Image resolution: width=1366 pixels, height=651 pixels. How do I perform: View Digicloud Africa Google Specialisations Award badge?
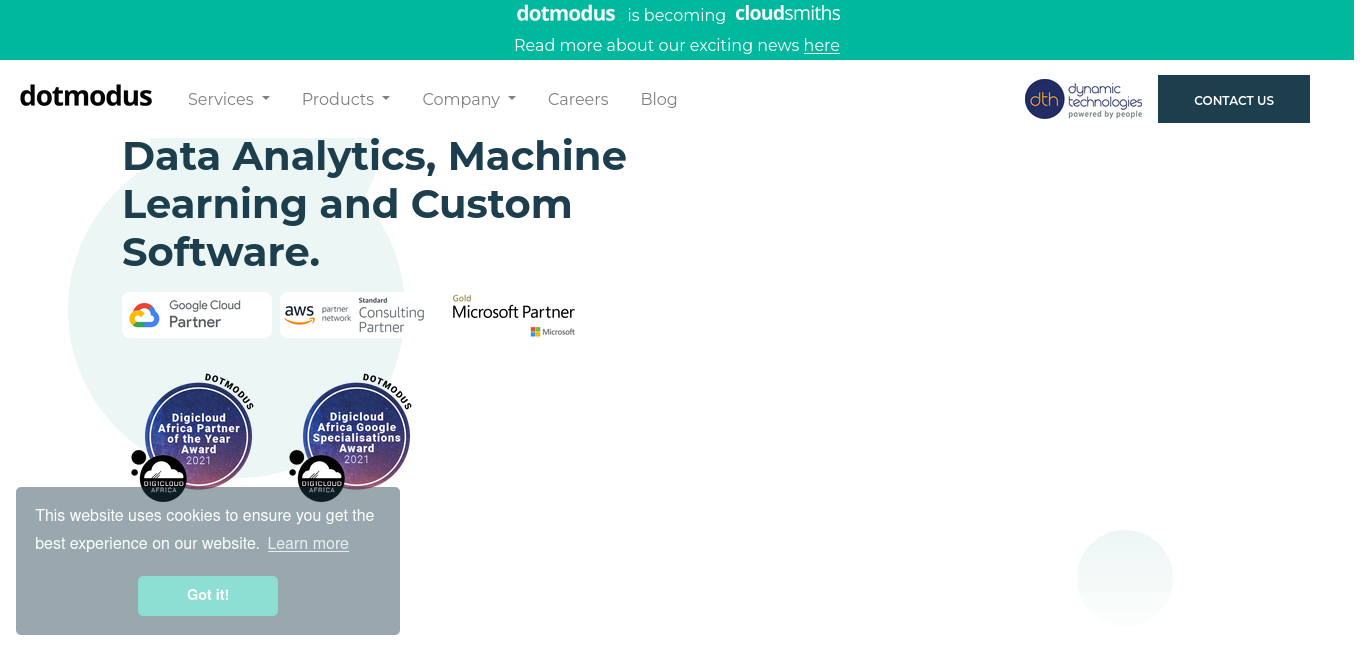[351, 437]
